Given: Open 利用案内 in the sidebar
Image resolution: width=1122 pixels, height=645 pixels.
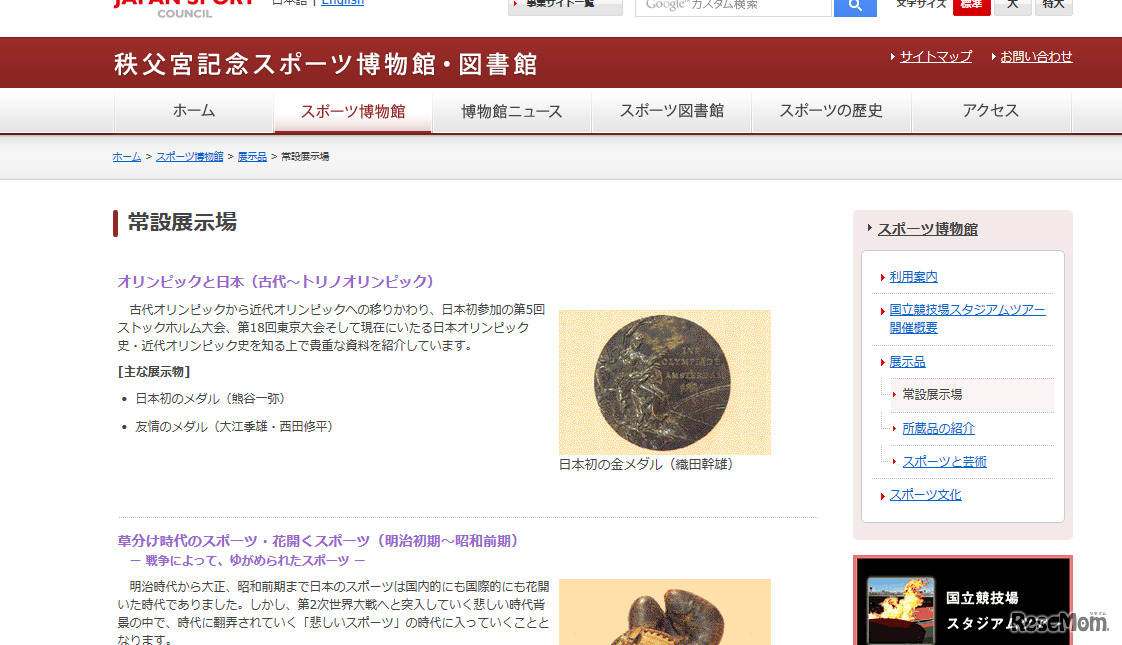Looking at the screenshot, I should (x=913, y=277).
